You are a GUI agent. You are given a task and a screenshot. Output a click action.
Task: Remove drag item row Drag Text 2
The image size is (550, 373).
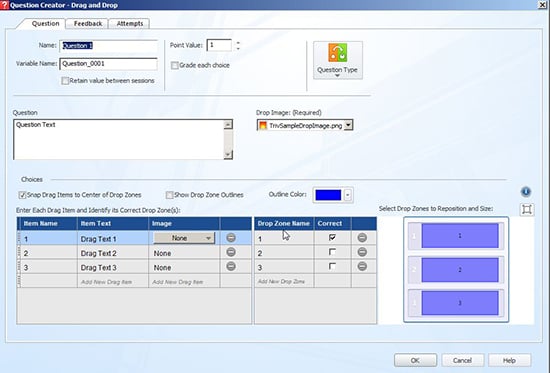tap(231, 252)
